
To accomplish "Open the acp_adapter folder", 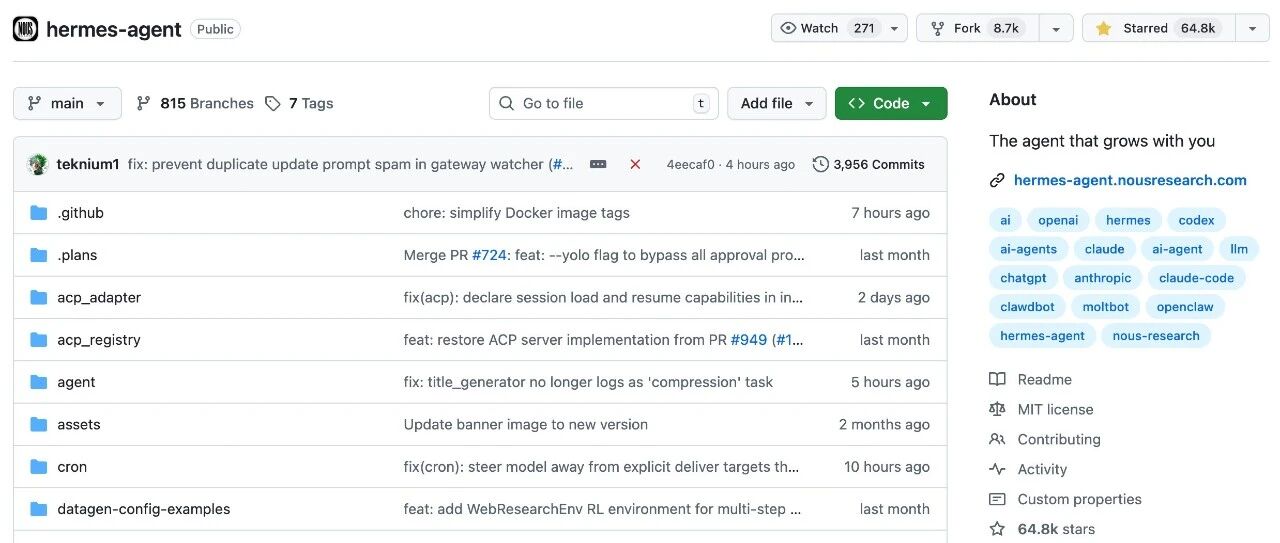I will [x=99, y=297].
